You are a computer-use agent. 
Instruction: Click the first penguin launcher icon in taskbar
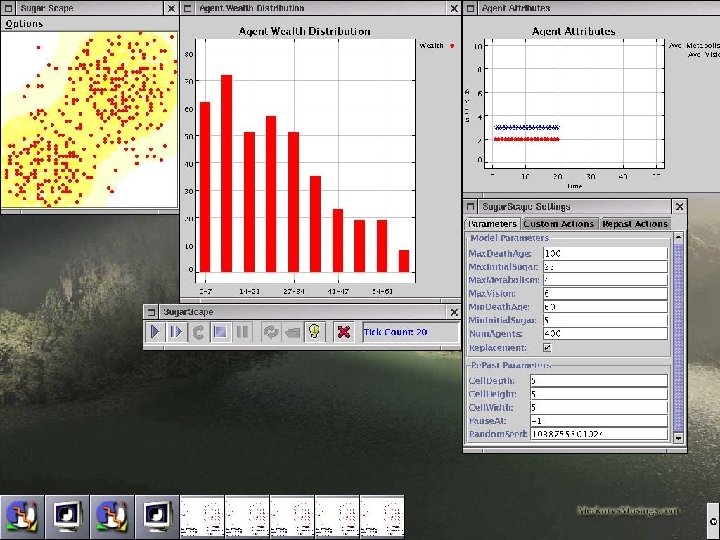pos(22,517)
